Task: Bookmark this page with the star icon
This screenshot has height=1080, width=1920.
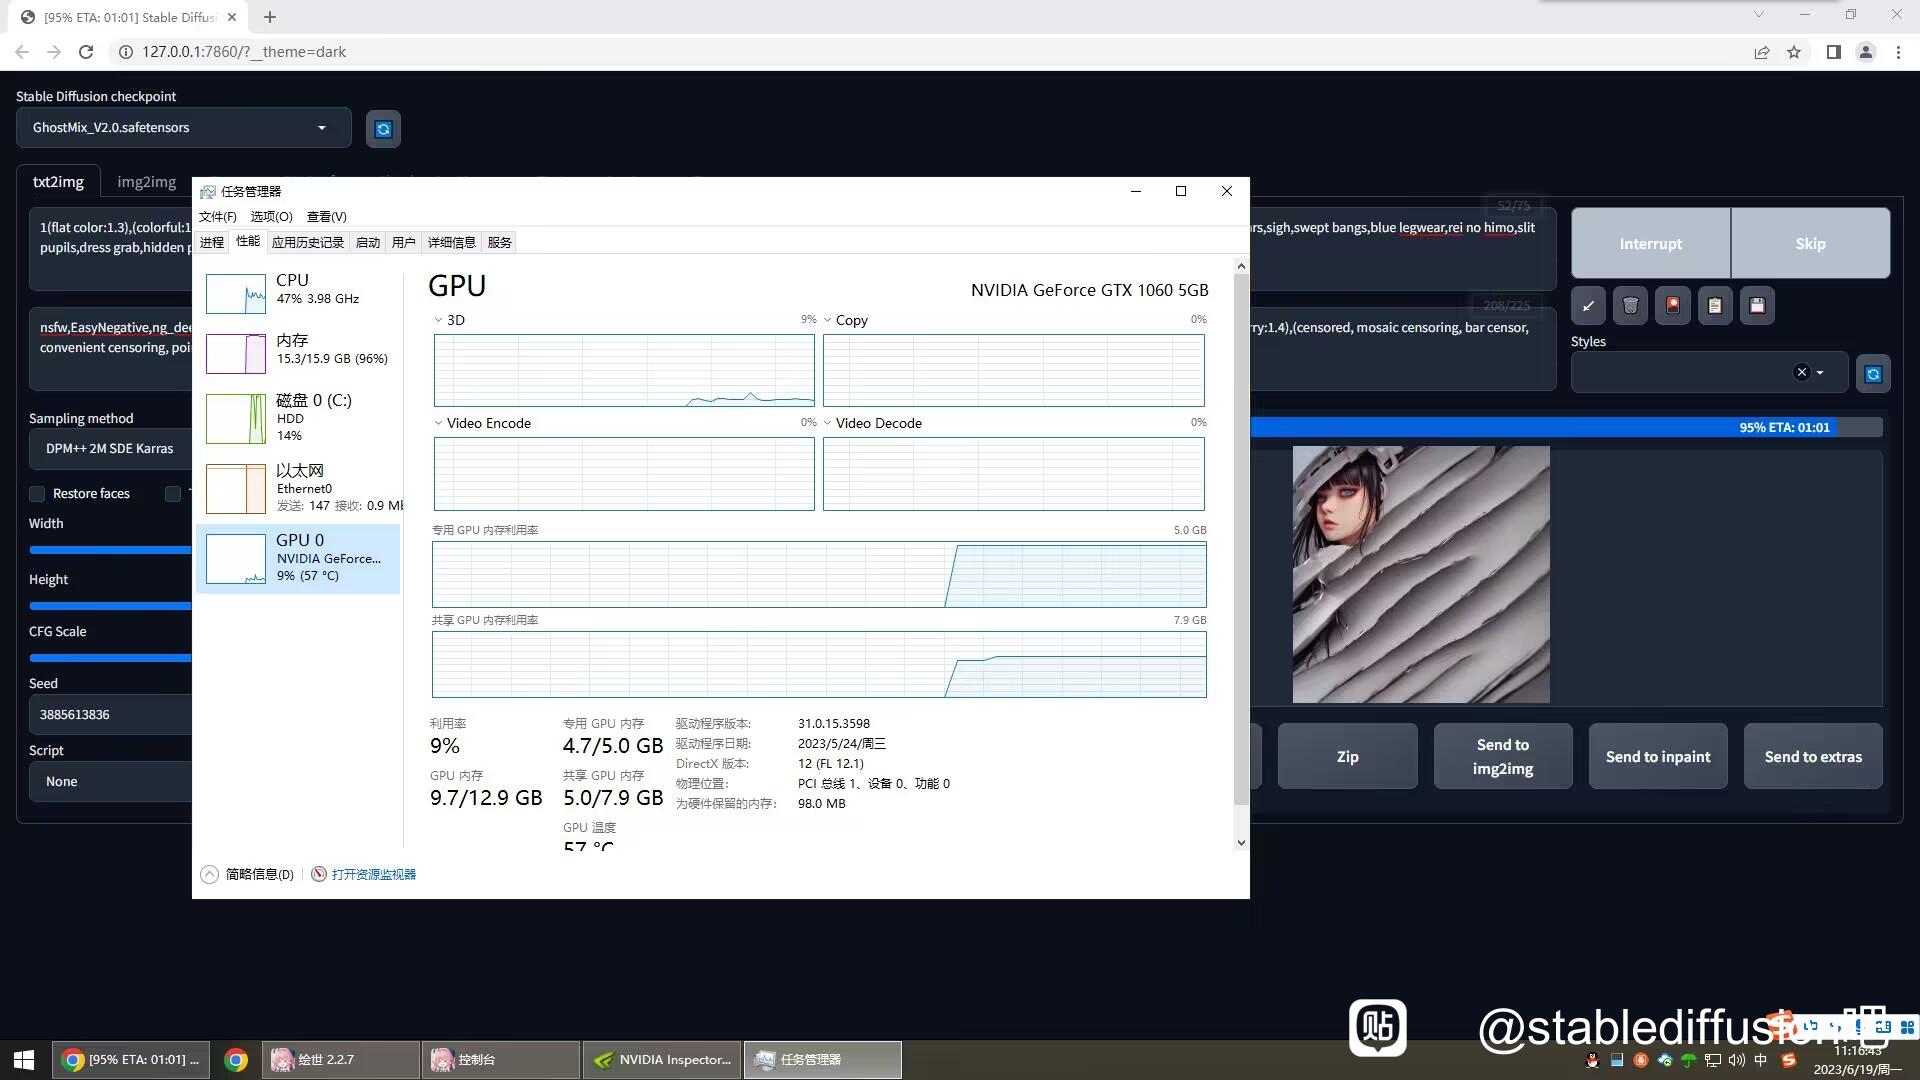Action: click(x=1794, y=52)
